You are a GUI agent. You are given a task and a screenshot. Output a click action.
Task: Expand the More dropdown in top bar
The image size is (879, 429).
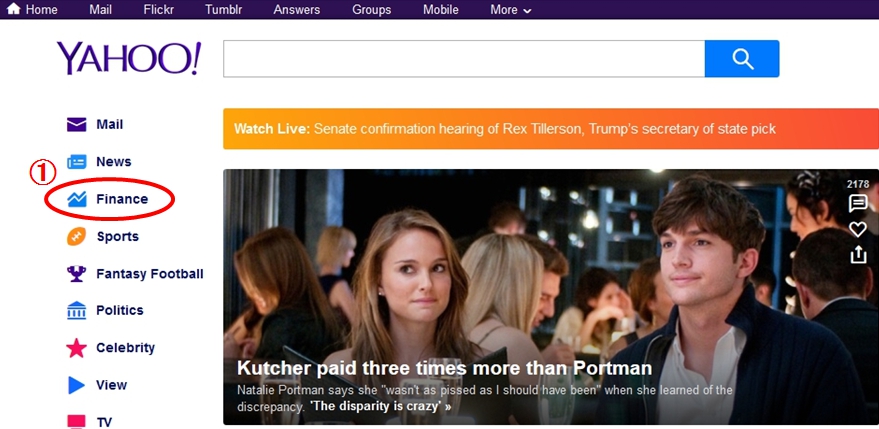click(510, 10)
